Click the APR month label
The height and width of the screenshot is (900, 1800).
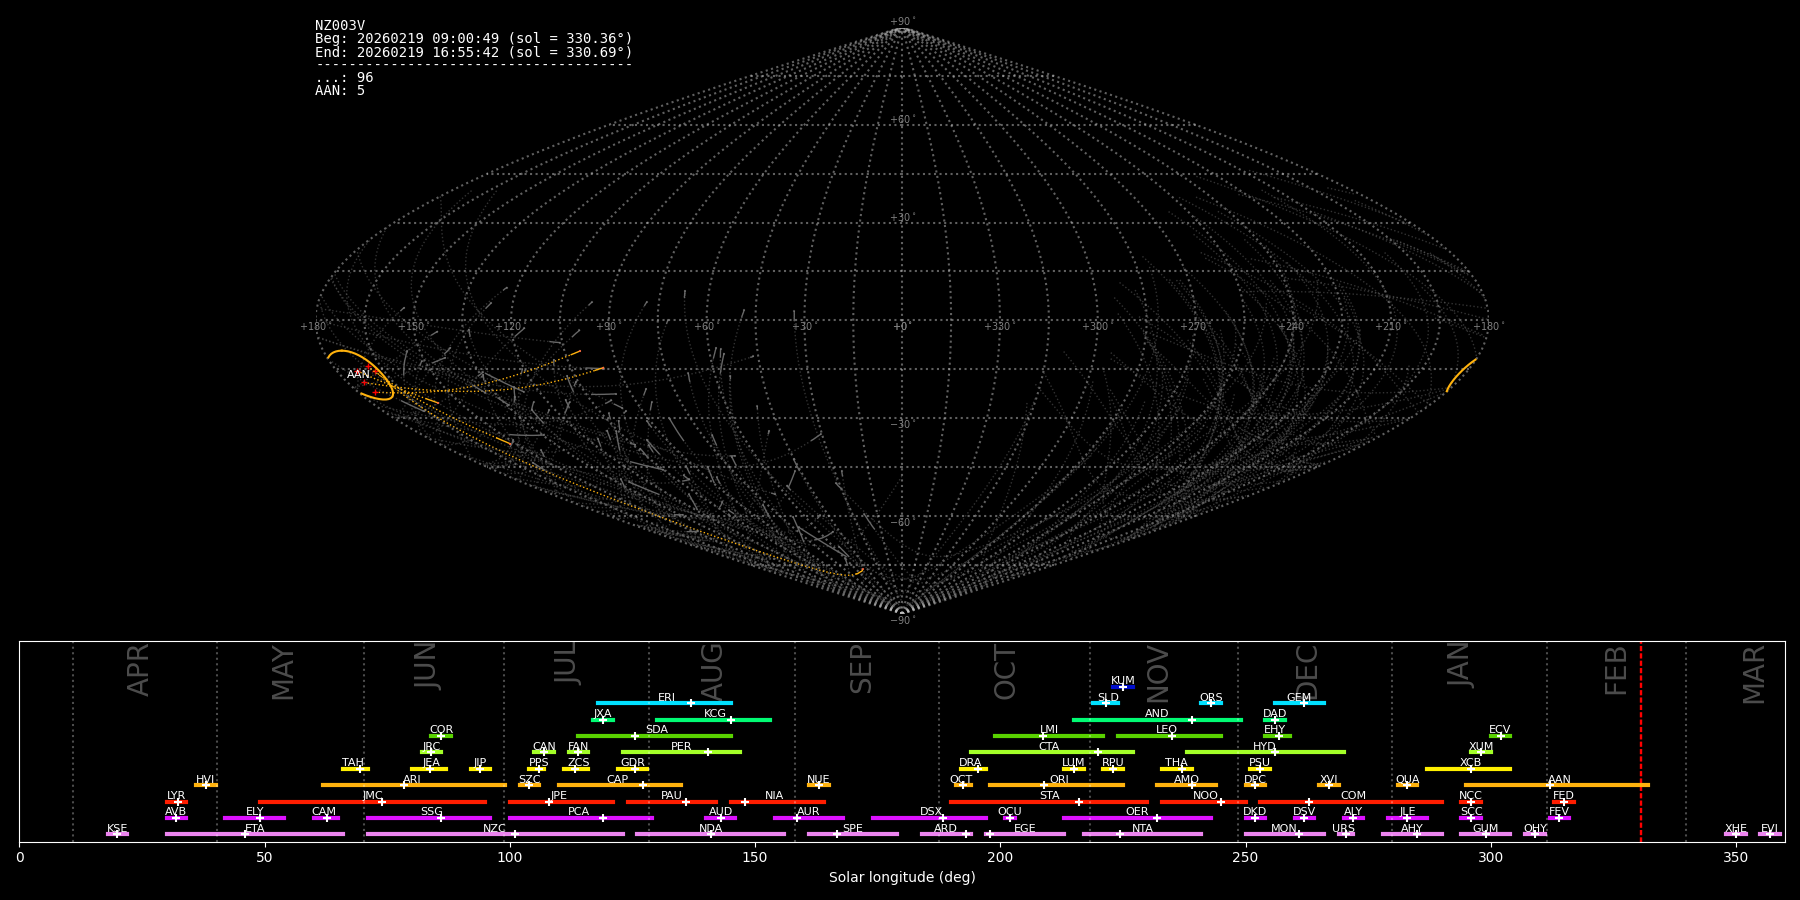[x=138, y=670]
